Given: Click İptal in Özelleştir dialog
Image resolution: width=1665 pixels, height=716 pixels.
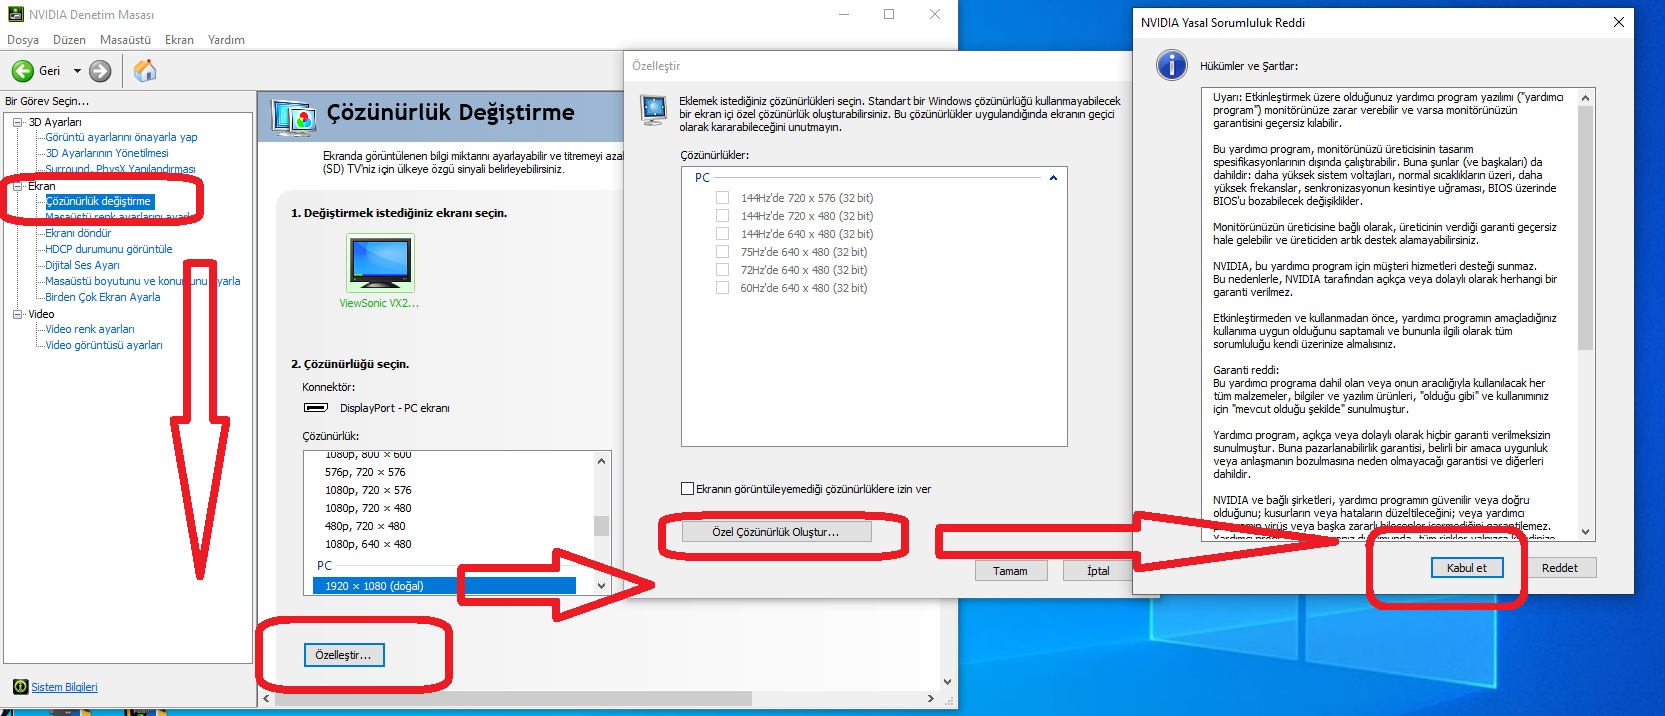Looking at the screenshot, I should (x=1098, y=571).
